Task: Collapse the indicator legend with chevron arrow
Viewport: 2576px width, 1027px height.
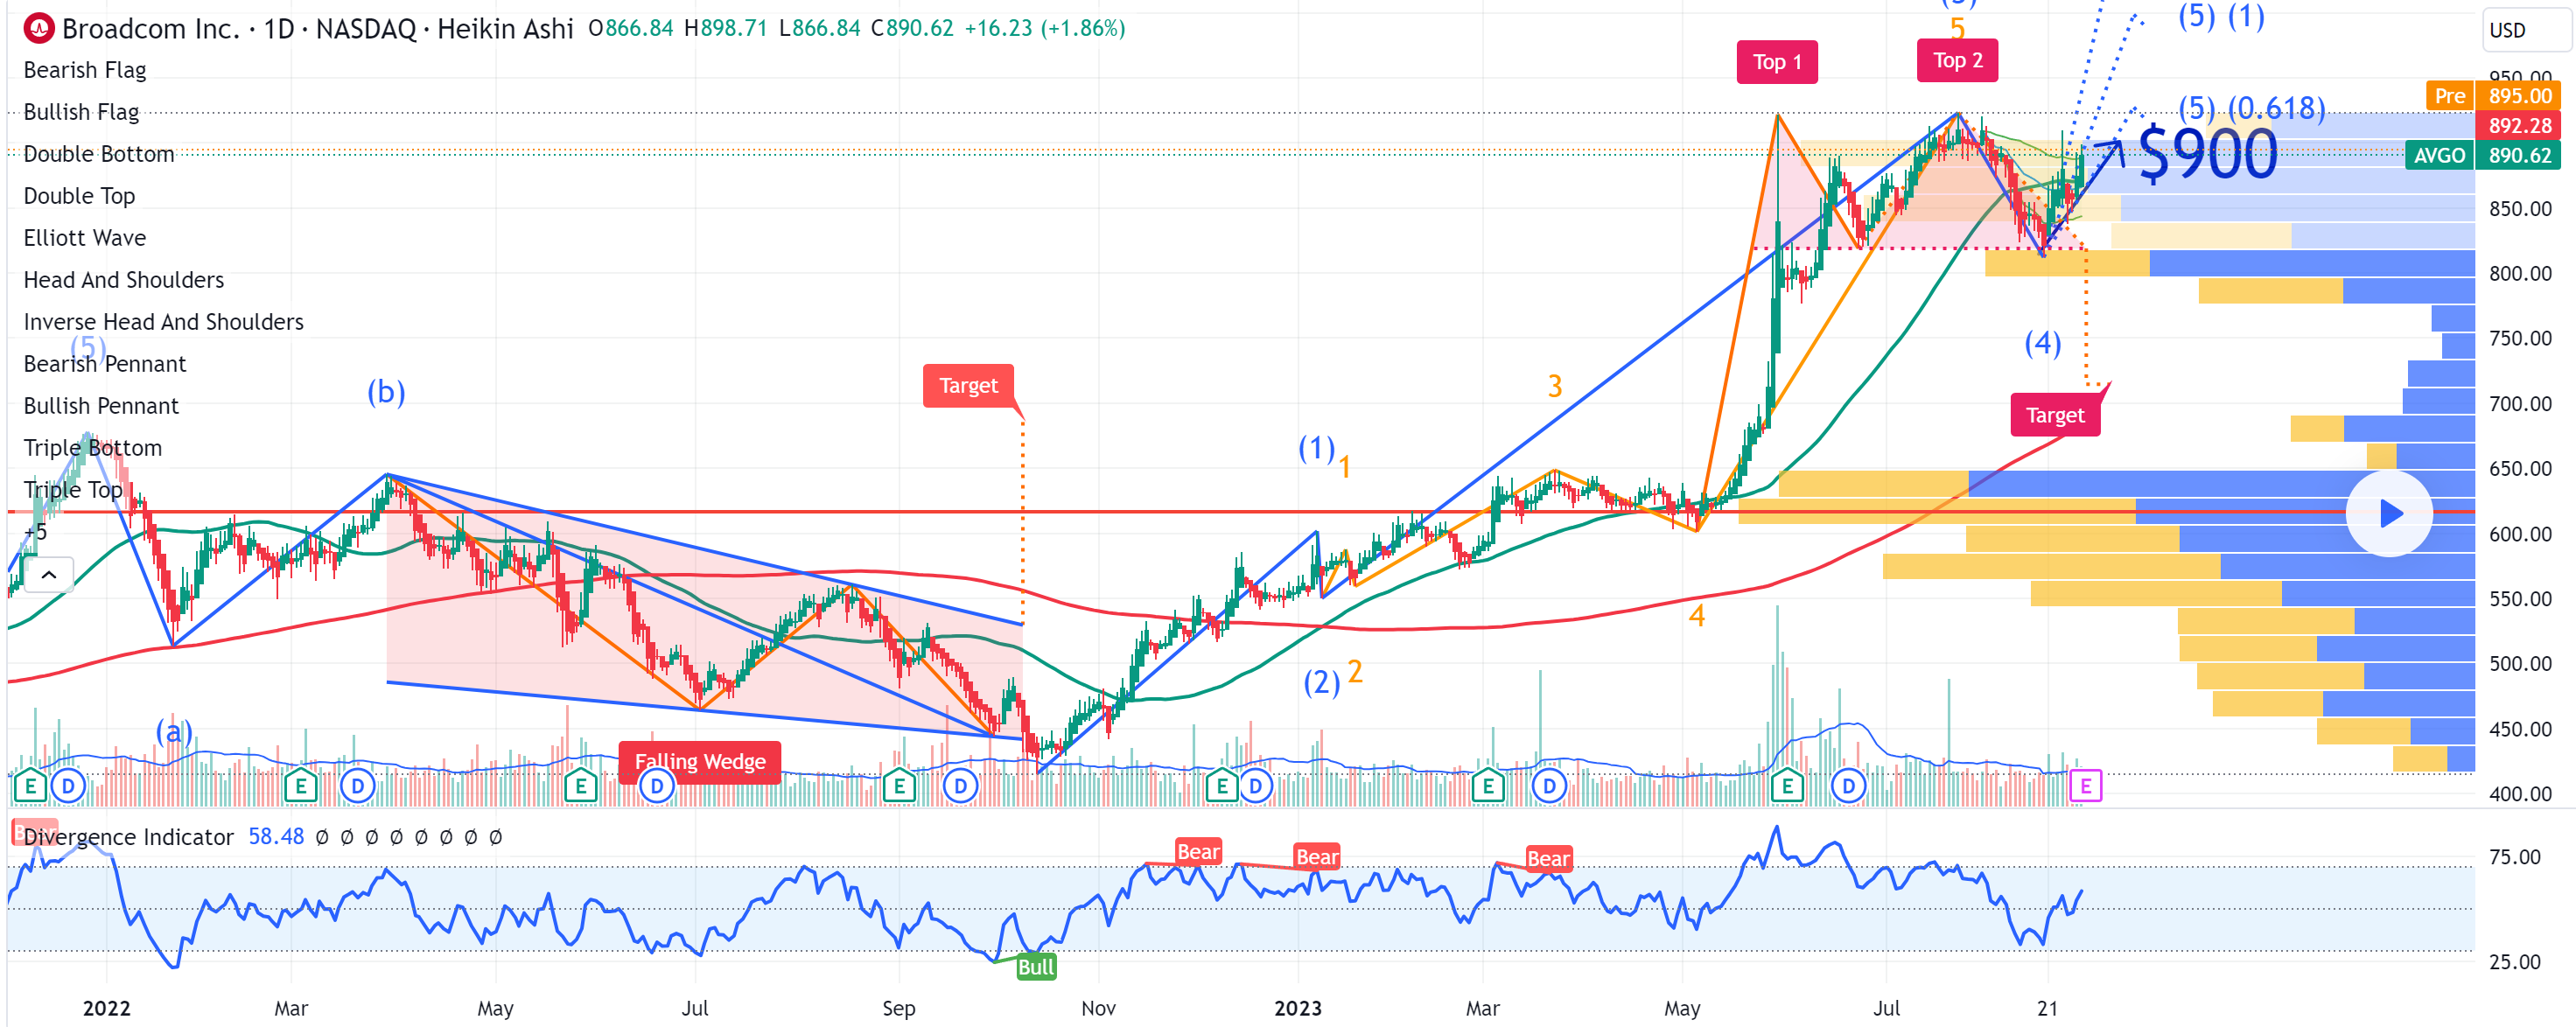Action: point(48,575)
